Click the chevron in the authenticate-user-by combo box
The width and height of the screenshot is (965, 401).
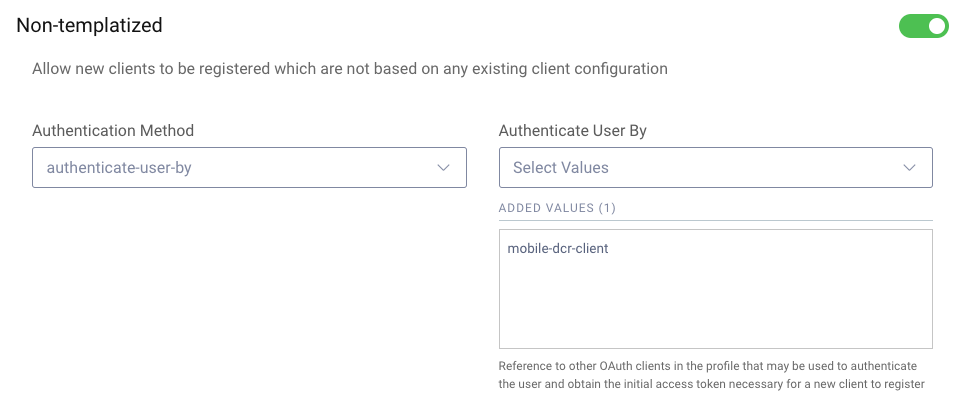coord(444,168)
